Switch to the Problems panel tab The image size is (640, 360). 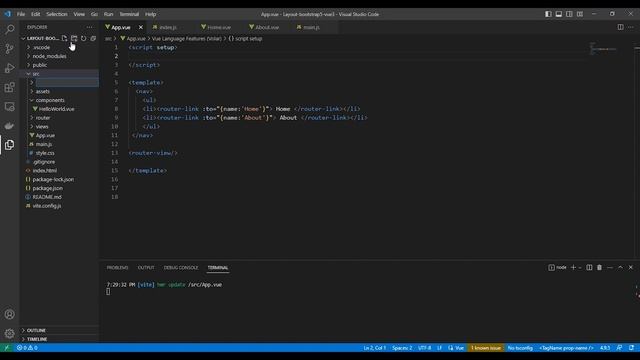point(118,268)
